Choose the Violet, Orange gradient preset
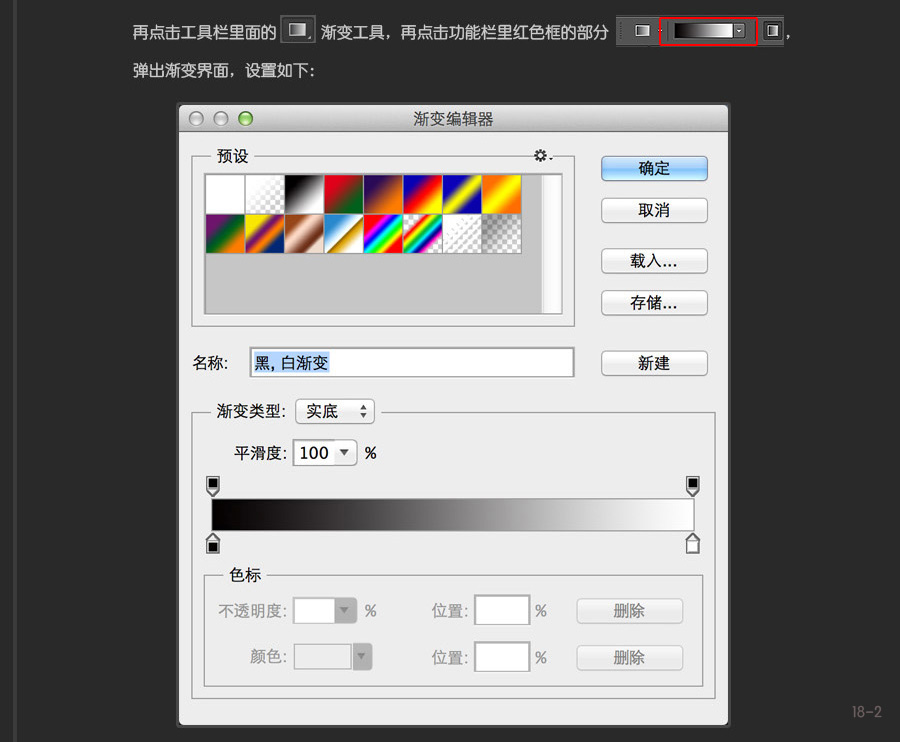Viewport: 900px width, 742px height. pyautogui.click(x=383, y=194)
